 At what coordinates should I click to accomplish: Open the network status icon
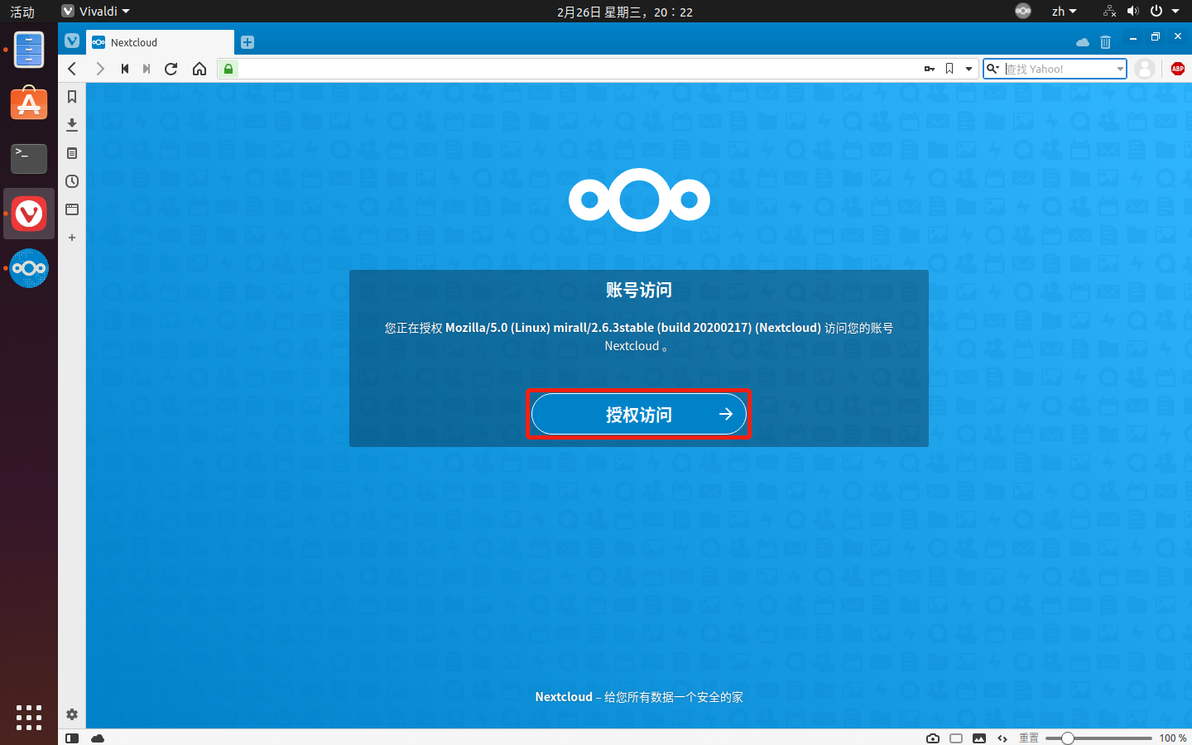pyautogui.click(x=1109, y=11)
